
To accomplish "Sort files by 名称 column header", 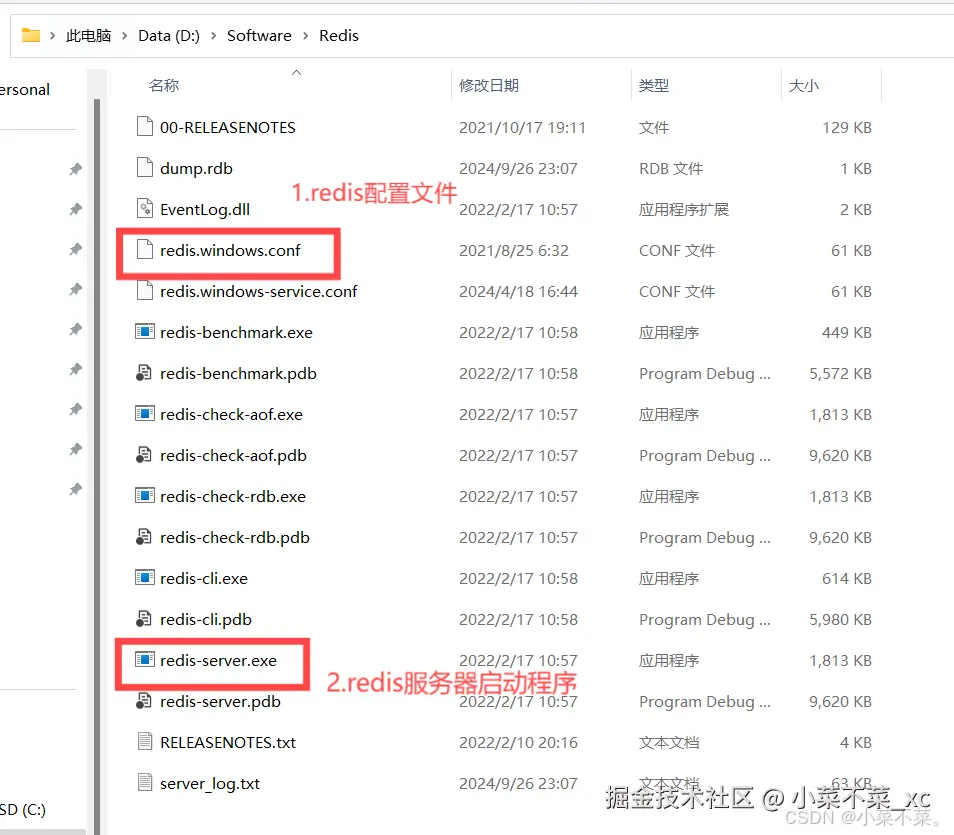I will [x=164, y=85].
